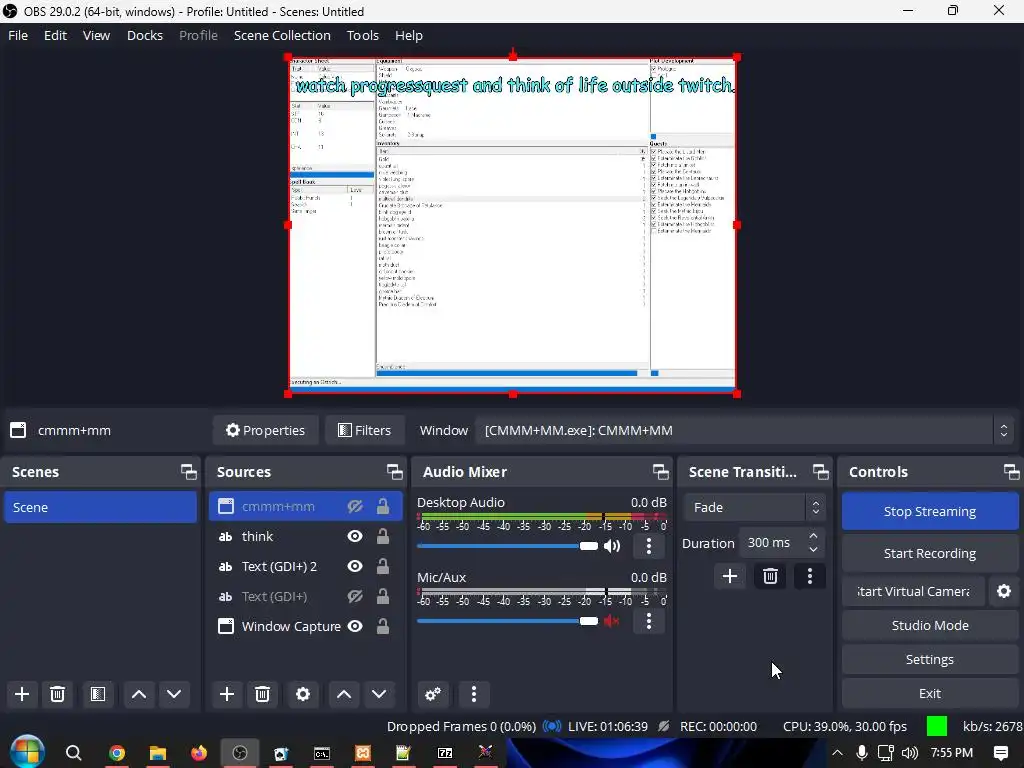The image size is (1024, 768).
Task: Select the Scene item in Scenes list
Action: [101, 507]
